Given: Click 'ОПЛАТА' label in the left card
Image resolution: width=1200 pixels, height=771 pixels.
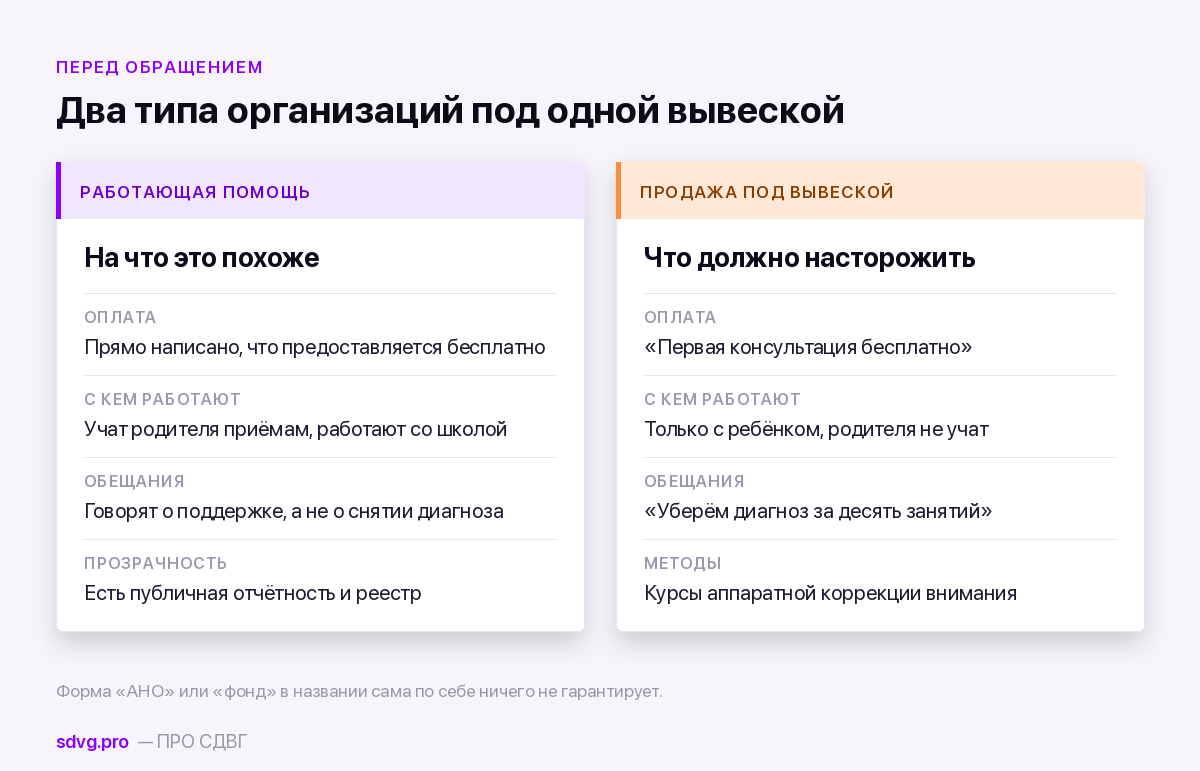Looking at the screenshot, I should point(120,317).
